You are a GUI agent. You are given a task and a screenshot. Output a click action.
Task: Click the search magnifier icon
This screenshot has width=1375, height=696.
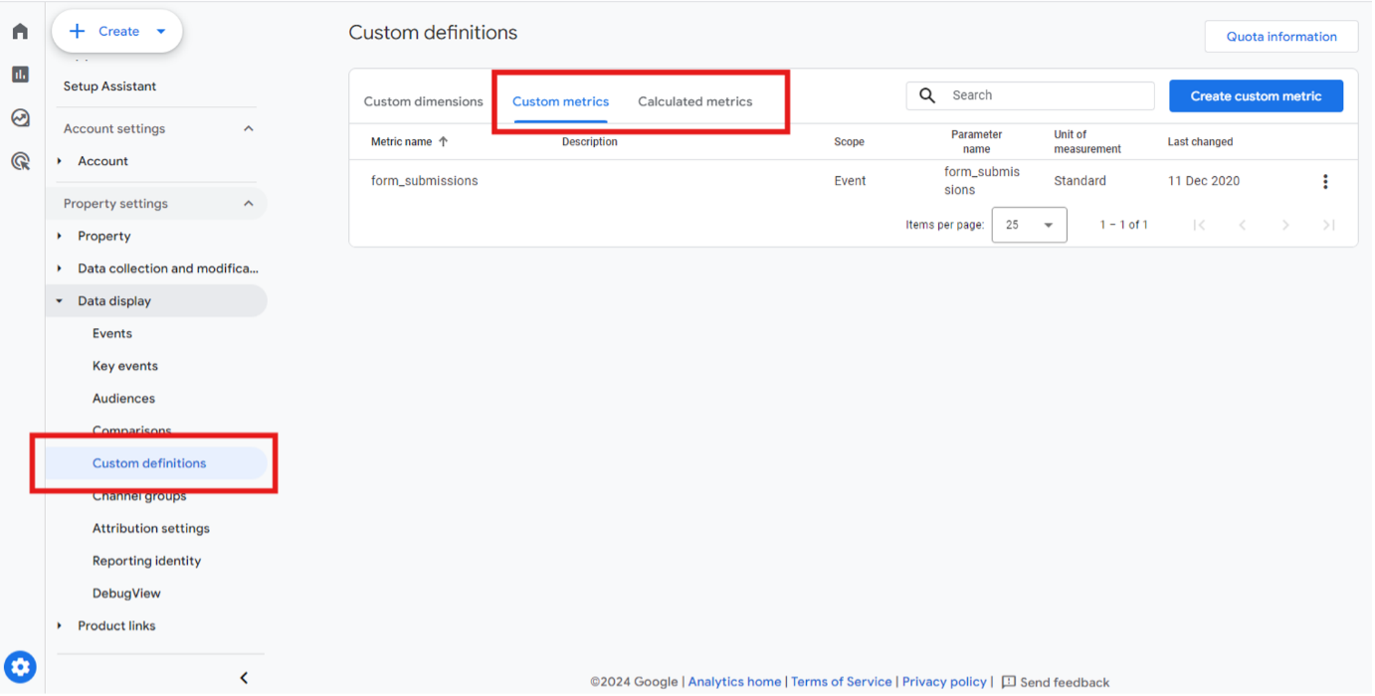tap(927, 95)
